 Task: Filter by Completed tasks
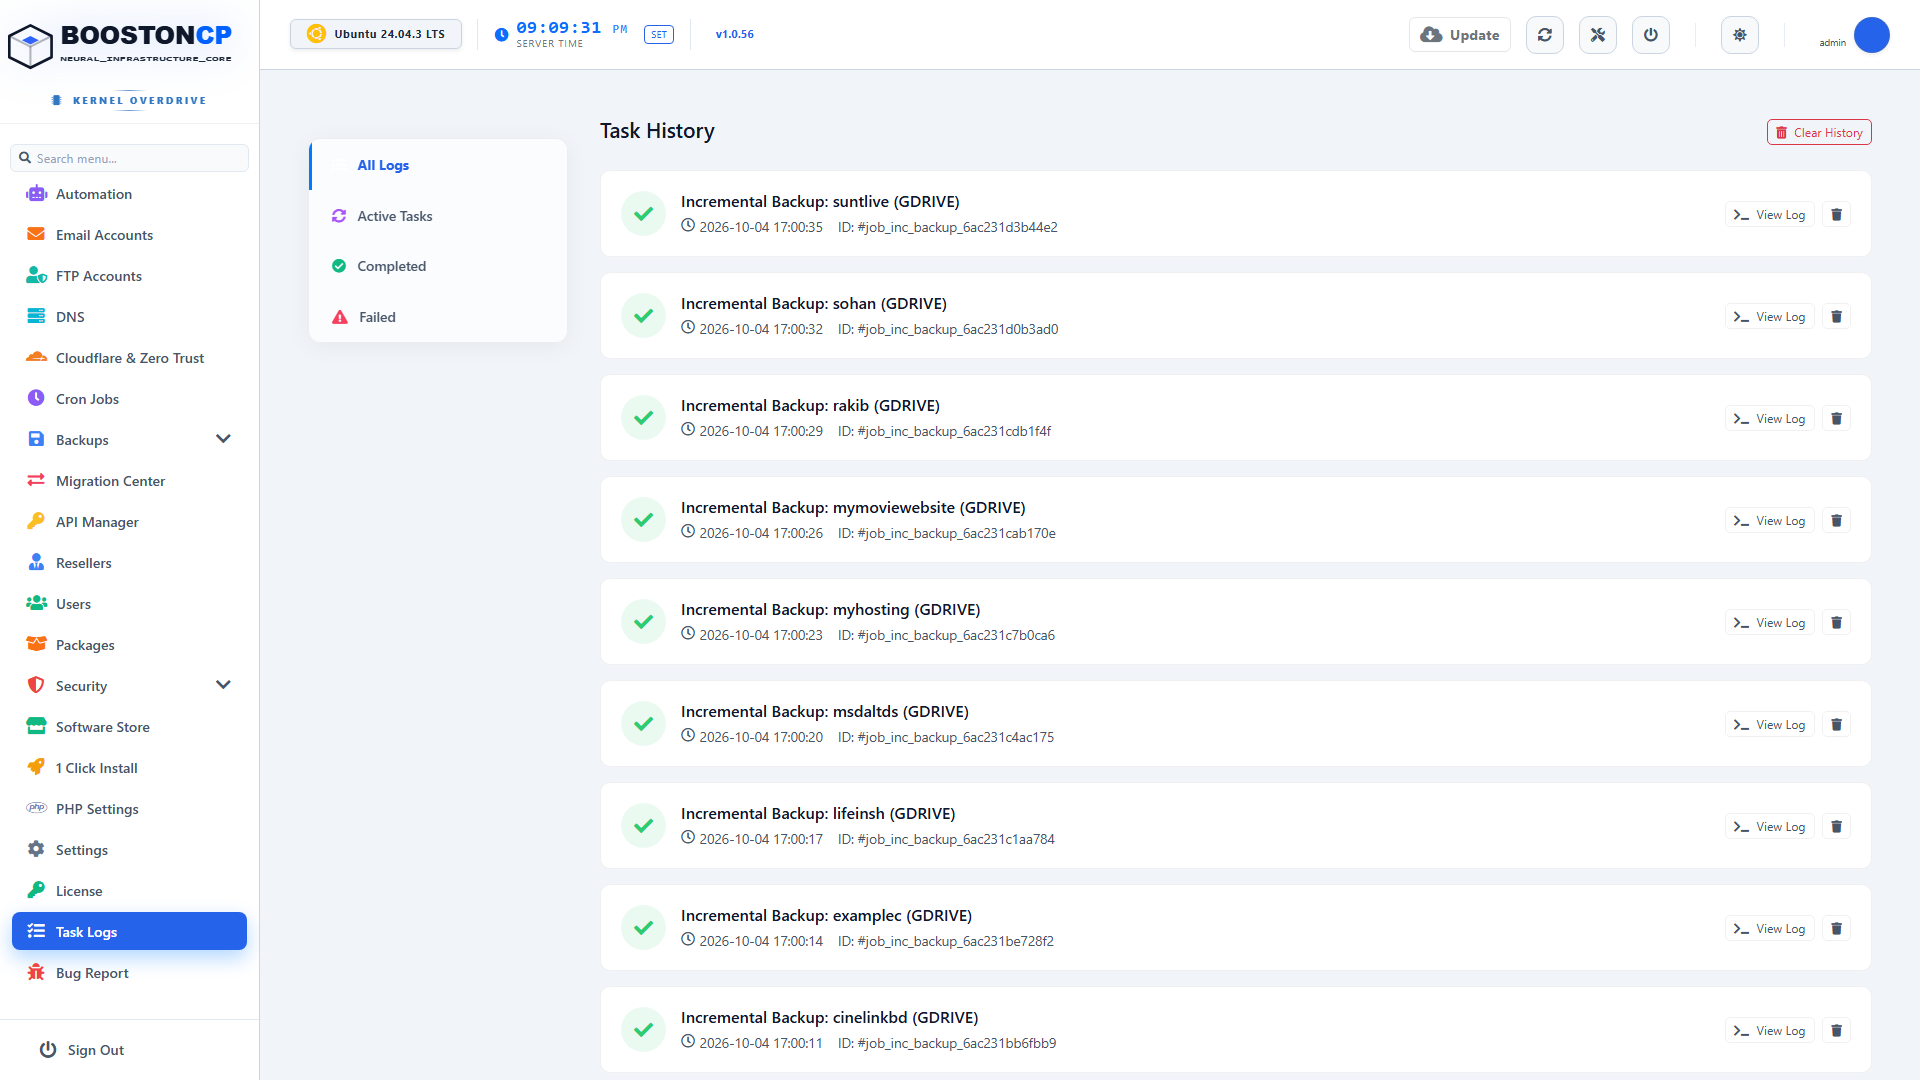[x=438, y=266]
